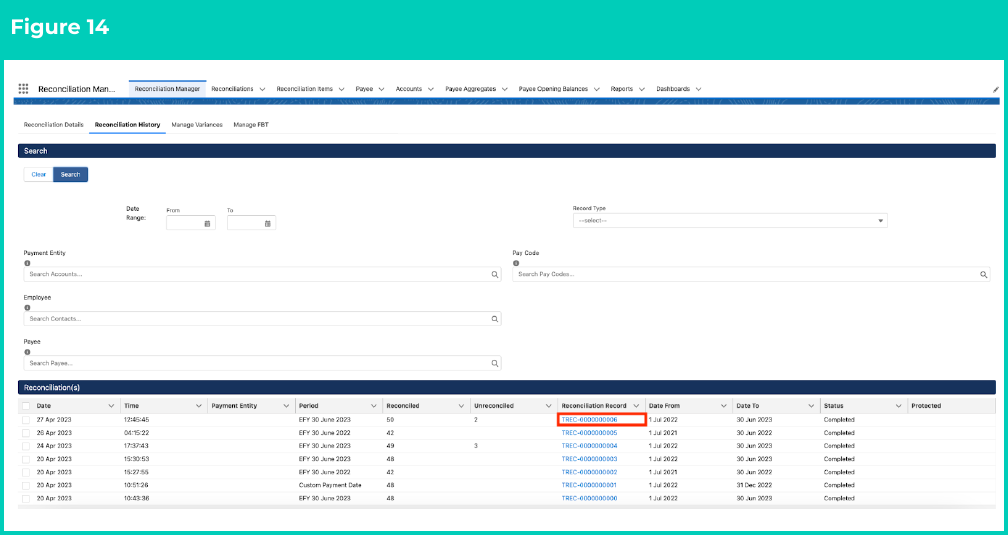
Task: Open the Date Range To calendar icon
Action: tap(267, 224)
